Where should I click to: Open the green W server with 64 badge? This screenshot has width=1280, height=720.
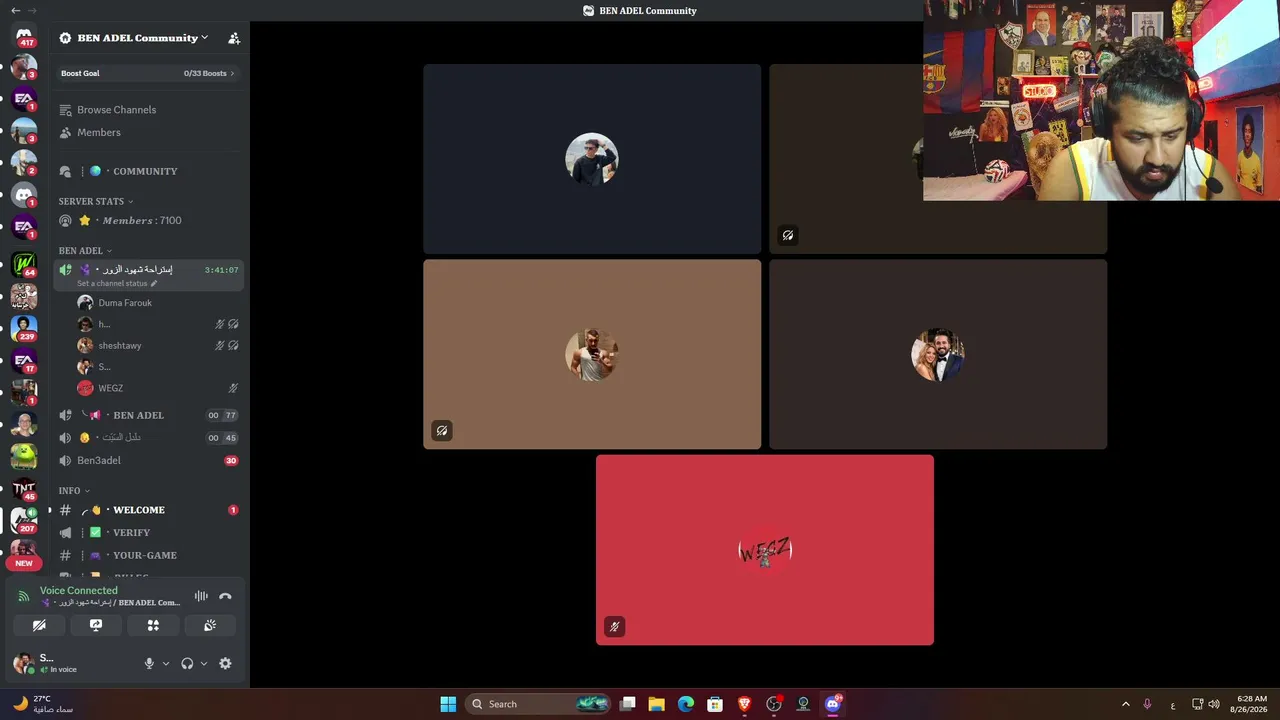pos(24,264)
